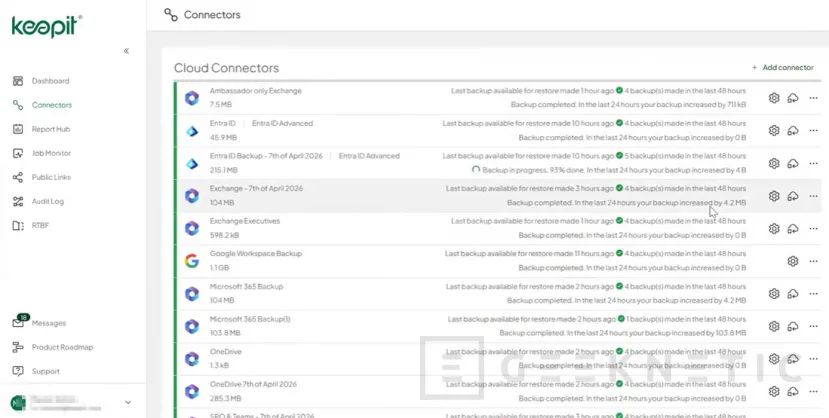Click cloud restore icon for Exchange Executives

pos(793,229)
